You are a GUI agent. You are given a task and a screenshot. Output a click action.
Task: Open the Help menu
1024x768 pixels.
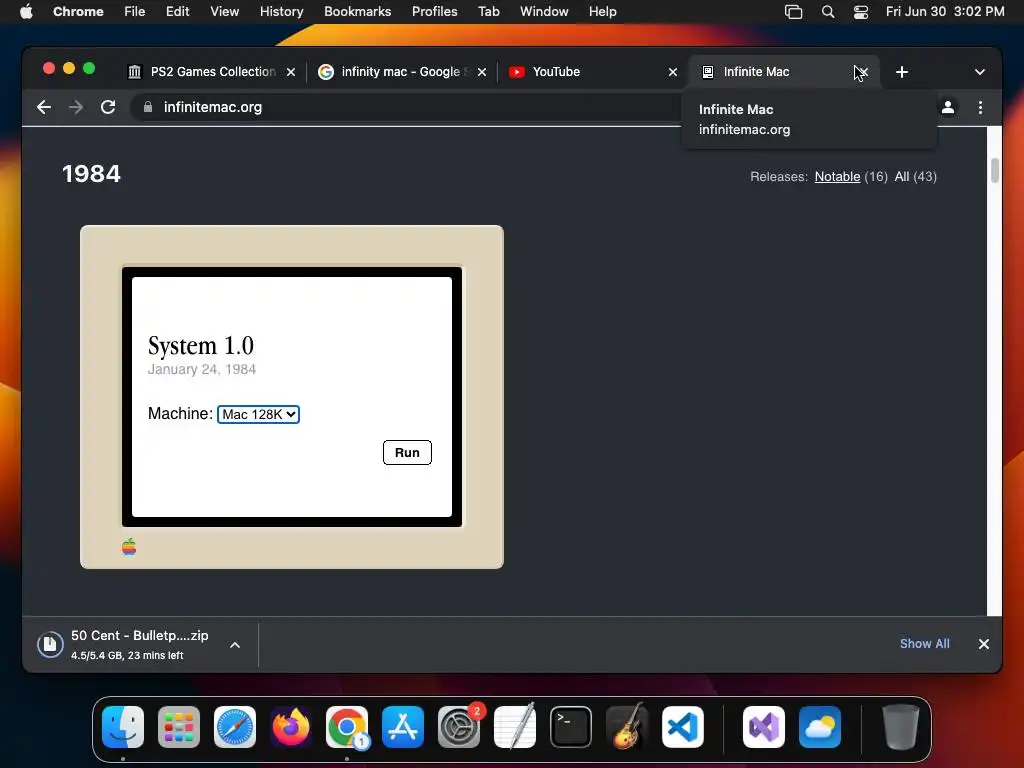pyautogui.click(x=602, y=12)
